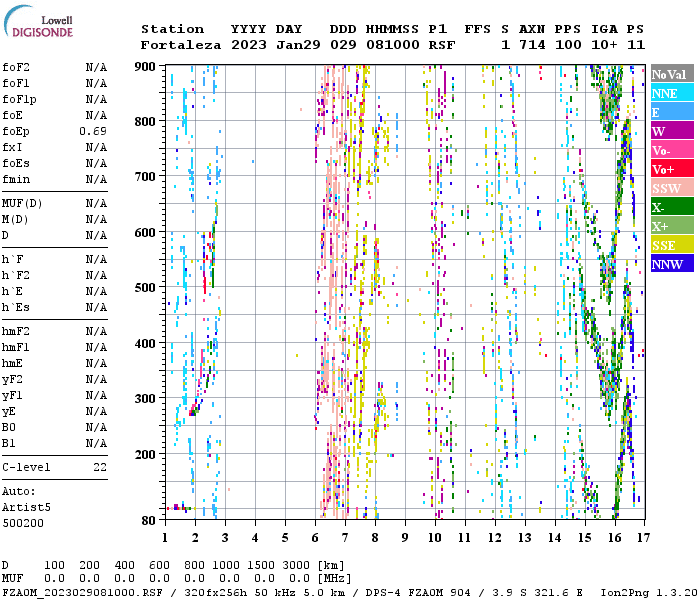Viewport: 700px width, 600px height.
Task: Click the B1 parameter label
Action: (x=9, y=444)
